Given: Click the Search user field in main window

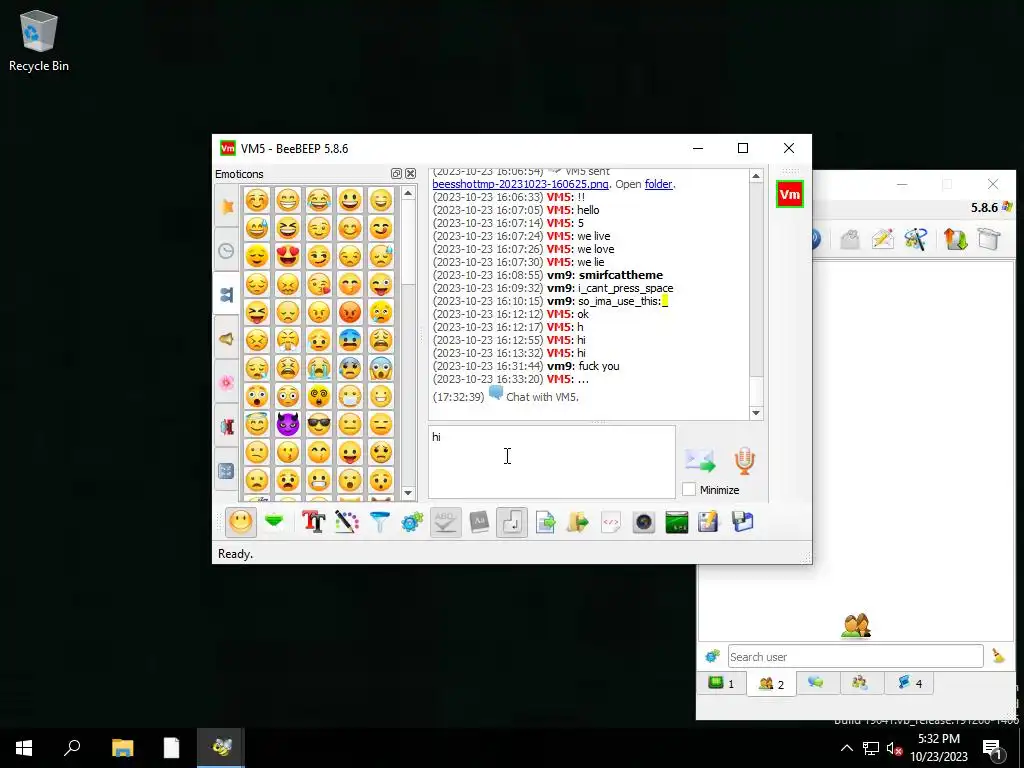Looking at the screenshot, I should pyautogui.click(x=855, y=656).
